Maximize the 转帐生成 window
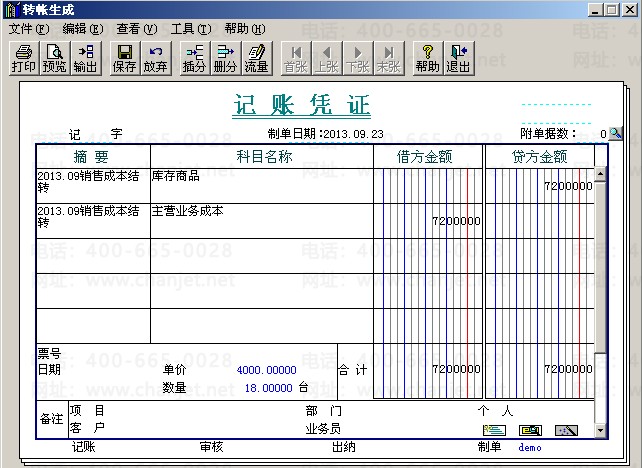This screenshot has width=642, height=468. point(612,10)
